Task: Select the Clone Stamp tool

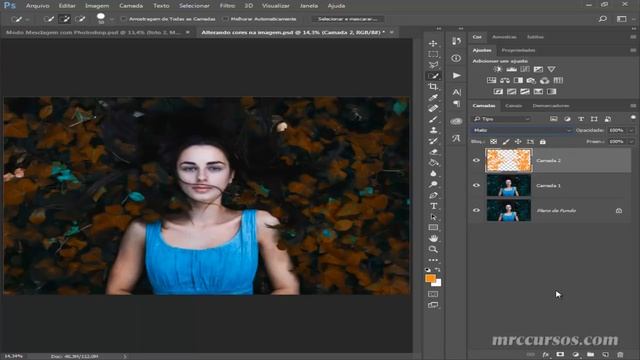Action: [x=433, y=130]
